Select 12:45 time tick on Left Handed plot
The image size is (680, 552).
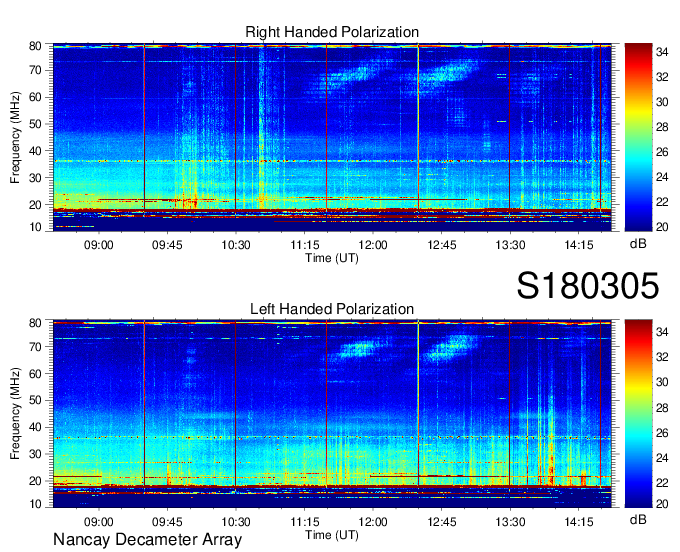tap(441, 522)
